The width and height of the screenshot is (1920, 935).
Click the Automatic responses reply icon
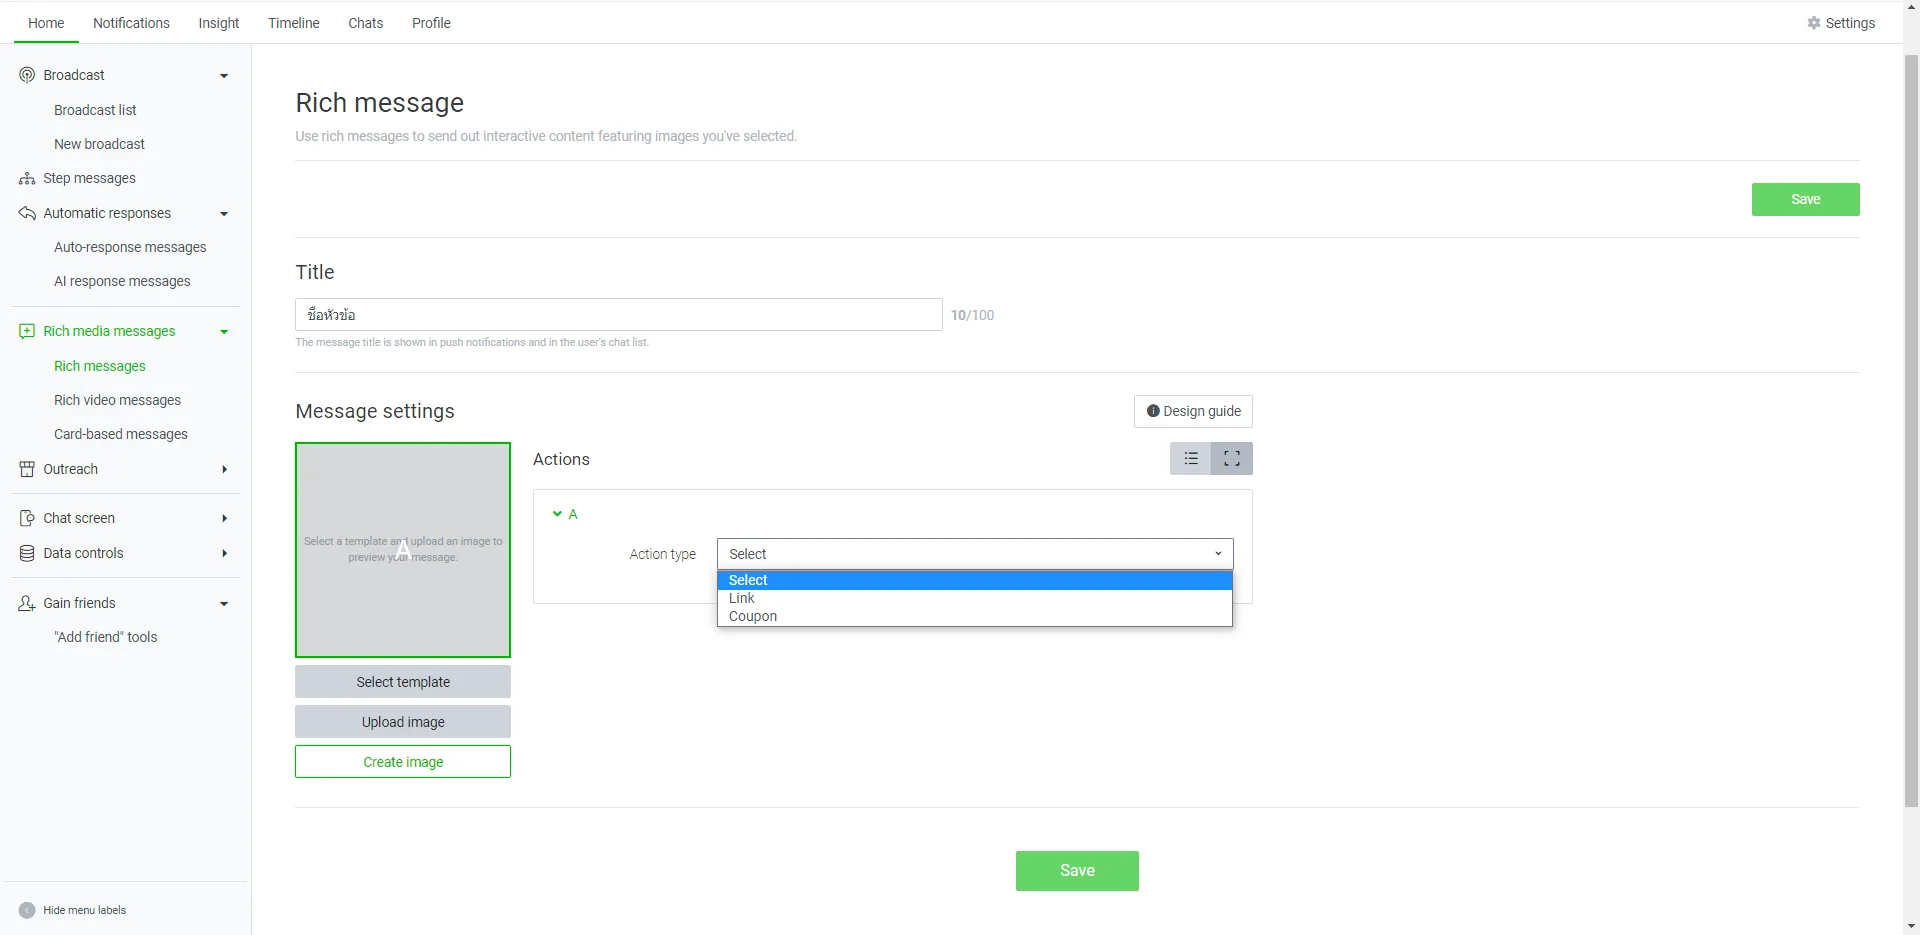click(27, 213)
